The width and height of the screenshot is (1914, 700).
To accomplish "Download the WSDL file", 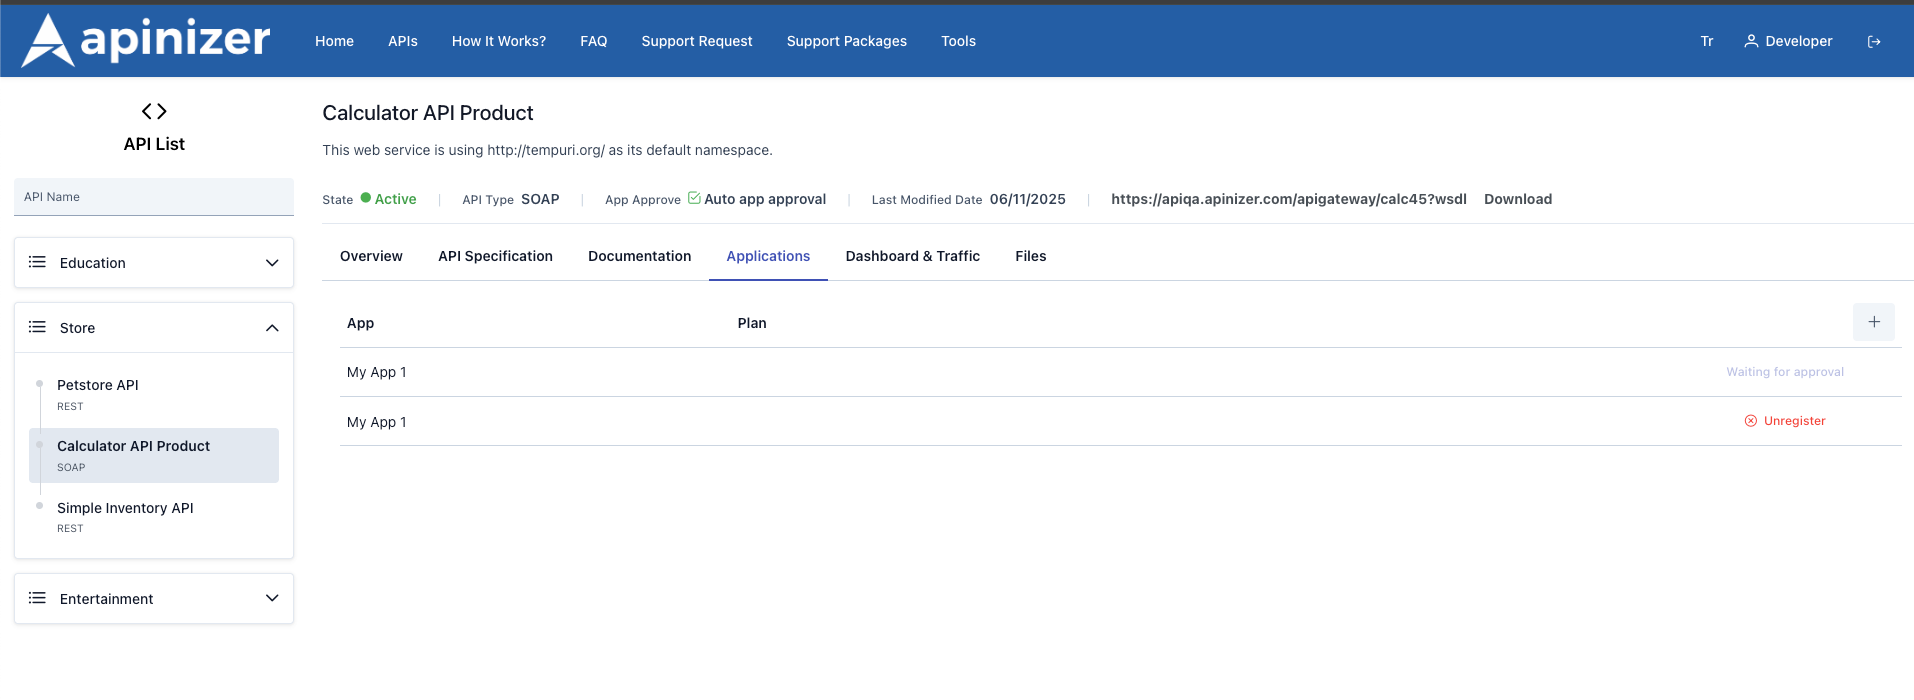I will click(1517, 199).
